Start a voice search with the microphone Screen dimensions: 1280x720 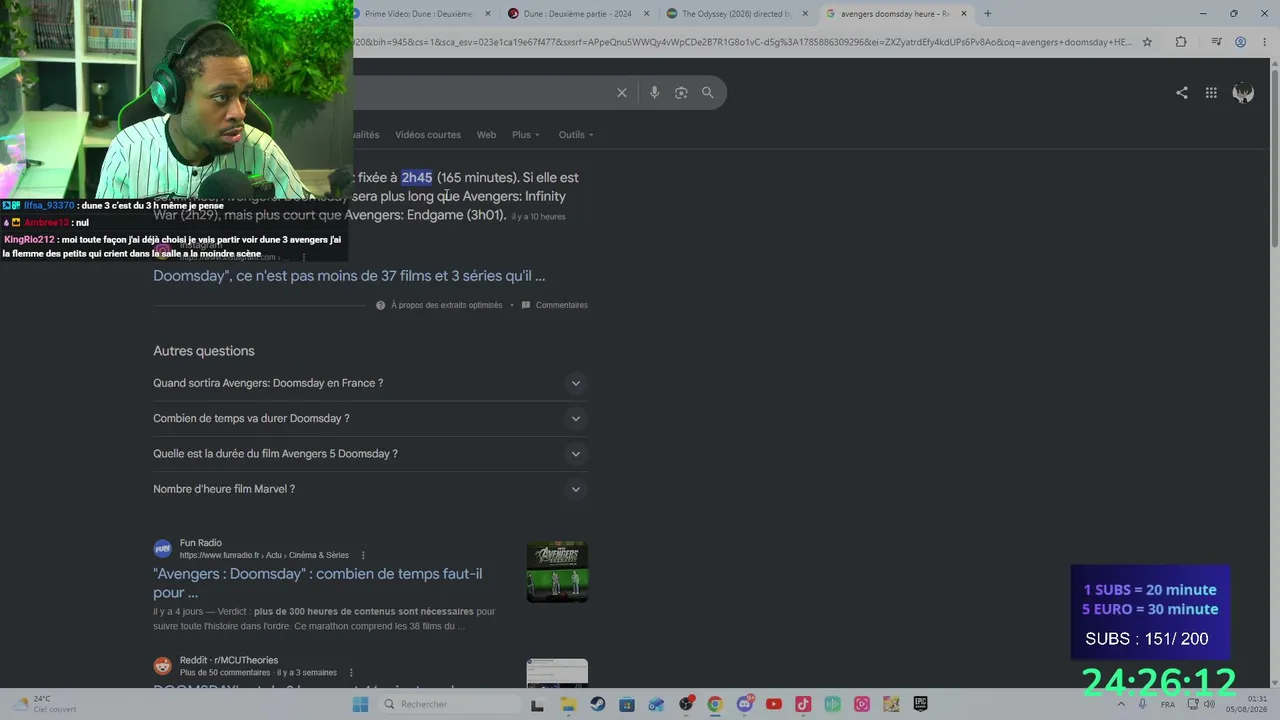(654, 93)
